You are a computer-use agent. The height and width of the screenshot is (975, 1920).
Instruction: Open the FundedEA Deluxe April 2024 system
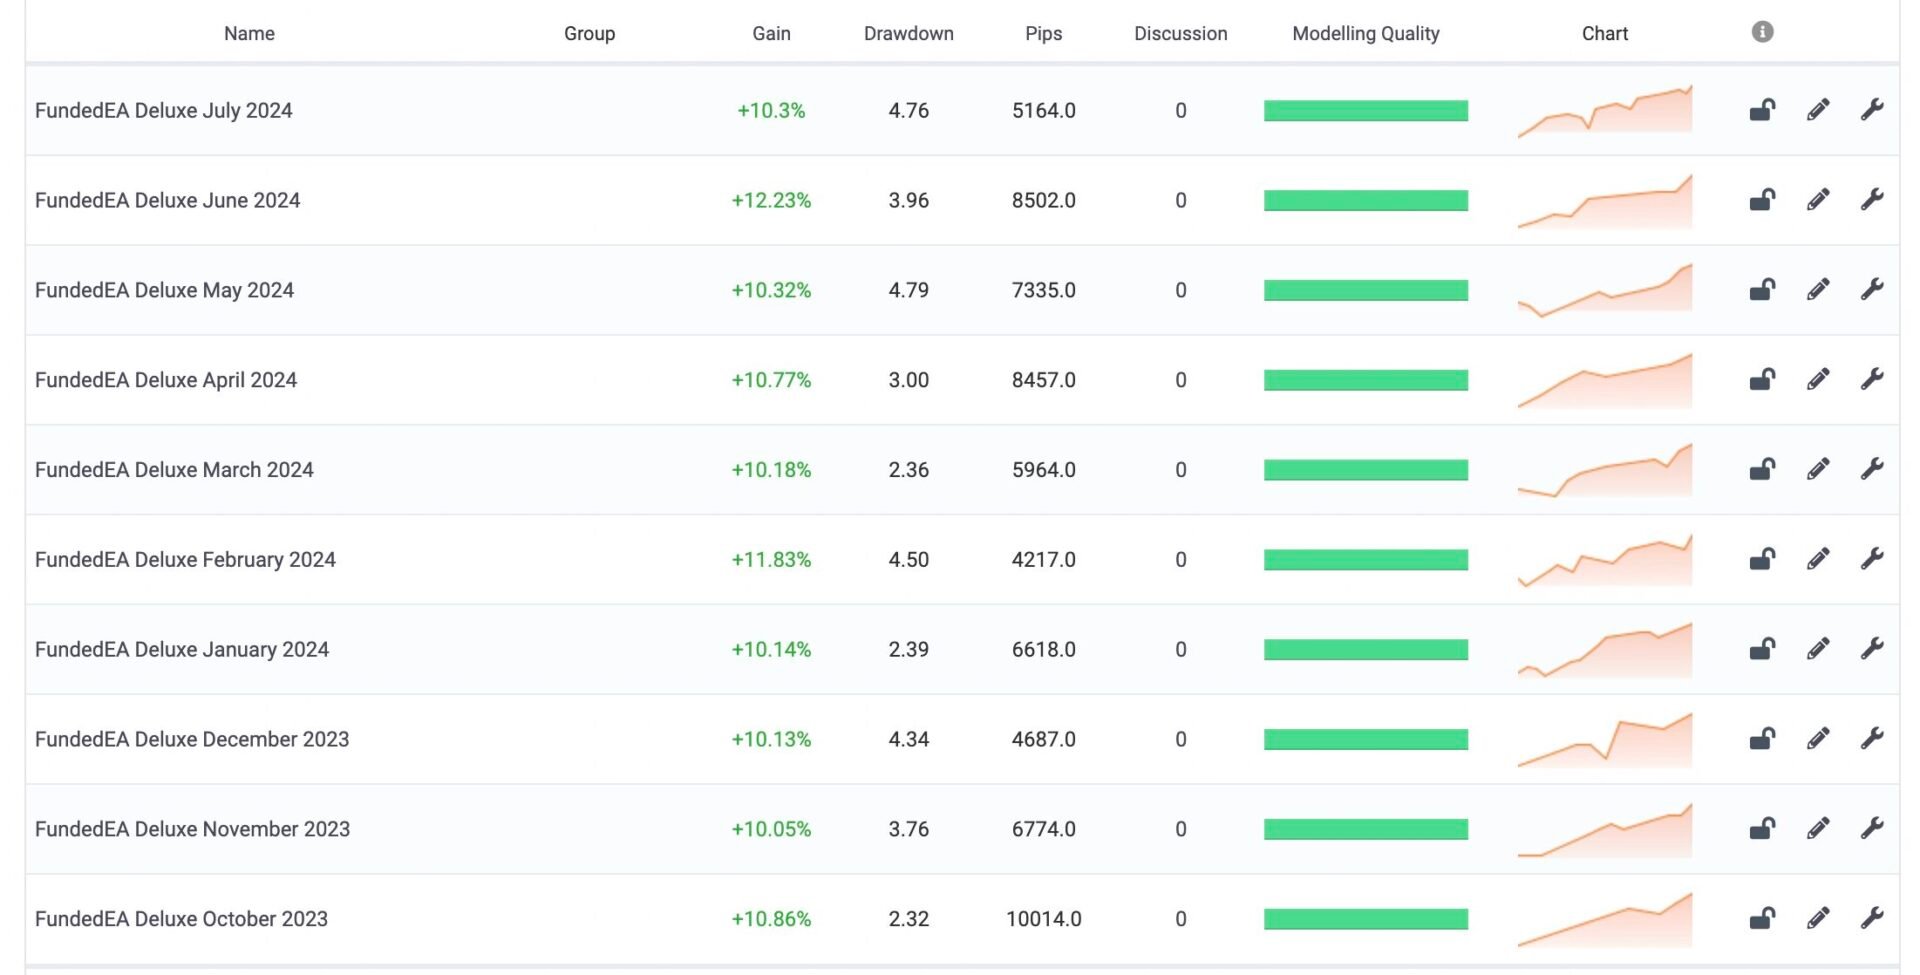coord(165,380)
